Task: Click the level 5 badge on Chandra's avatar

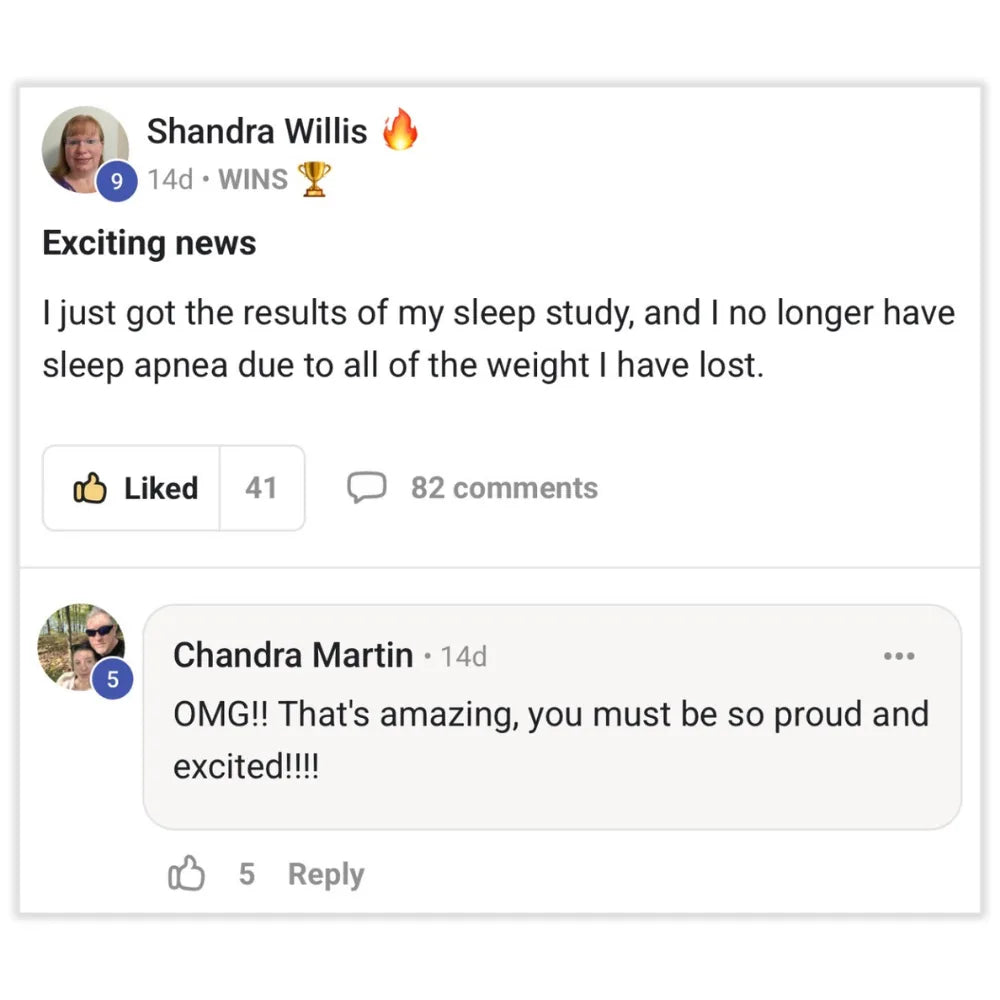Action: tap(112, 680)
